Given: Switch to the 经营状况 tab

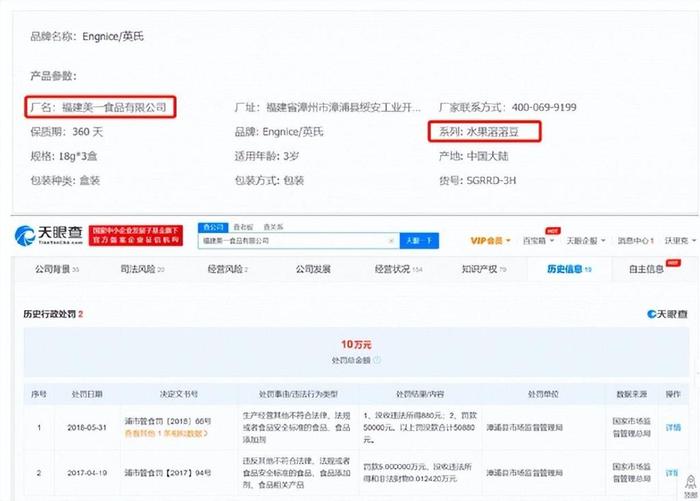Looking at the screenshot, I should tap(398, 269).
